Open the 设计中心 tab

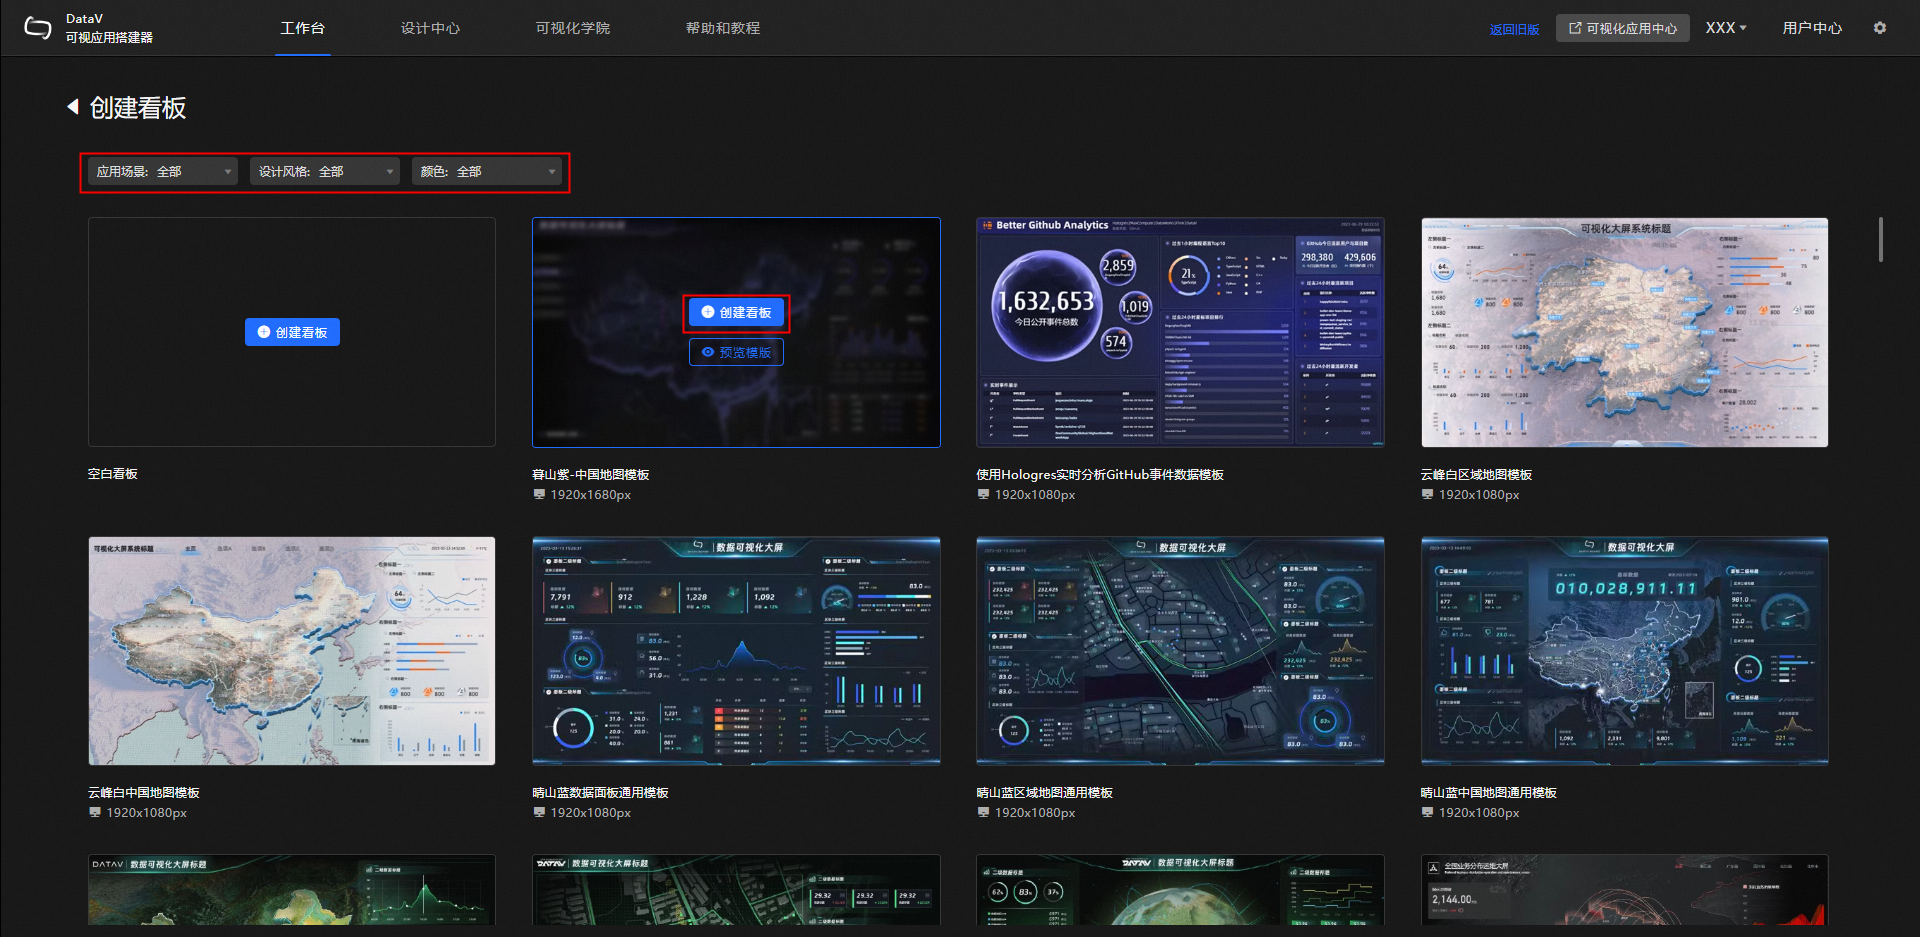(x=430, y=28)
